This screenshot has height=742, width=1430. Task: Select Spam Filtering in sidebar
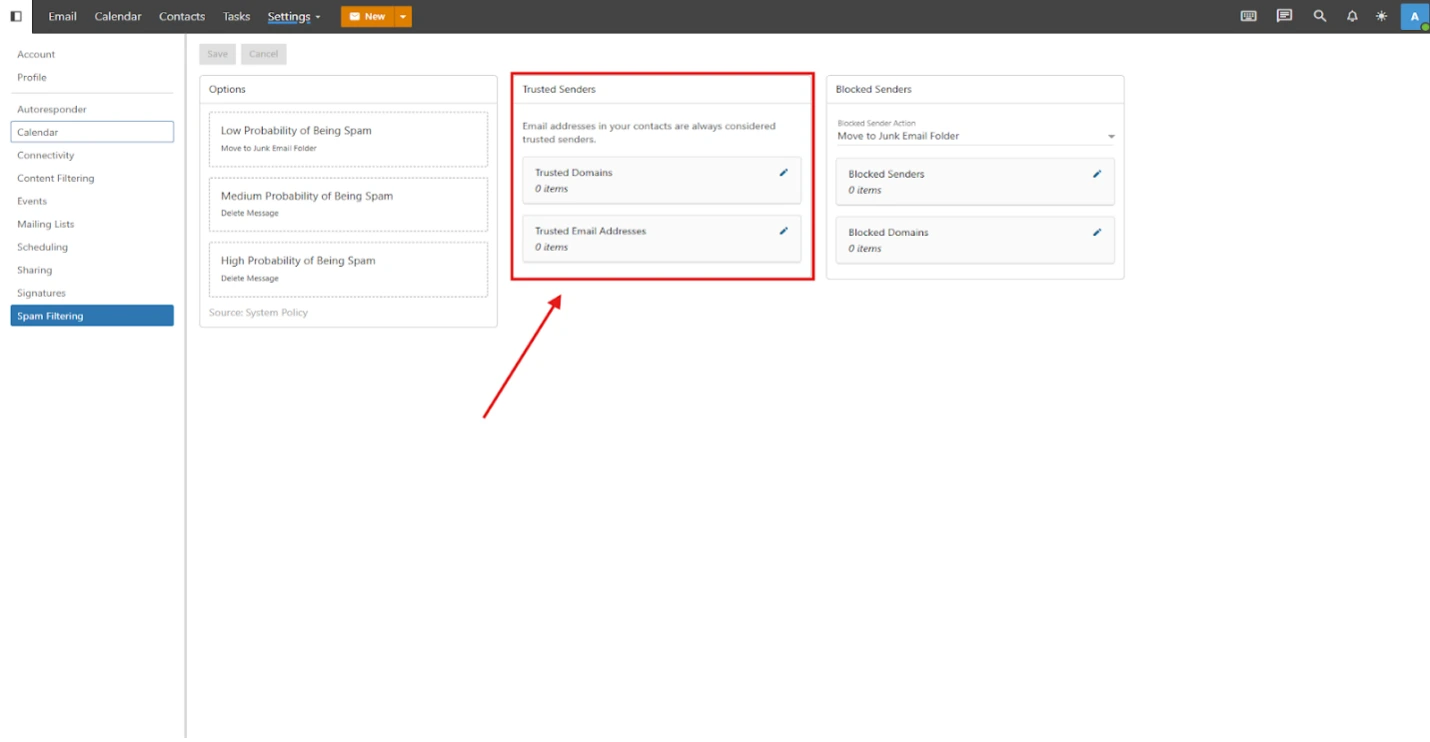coord(92,316)
